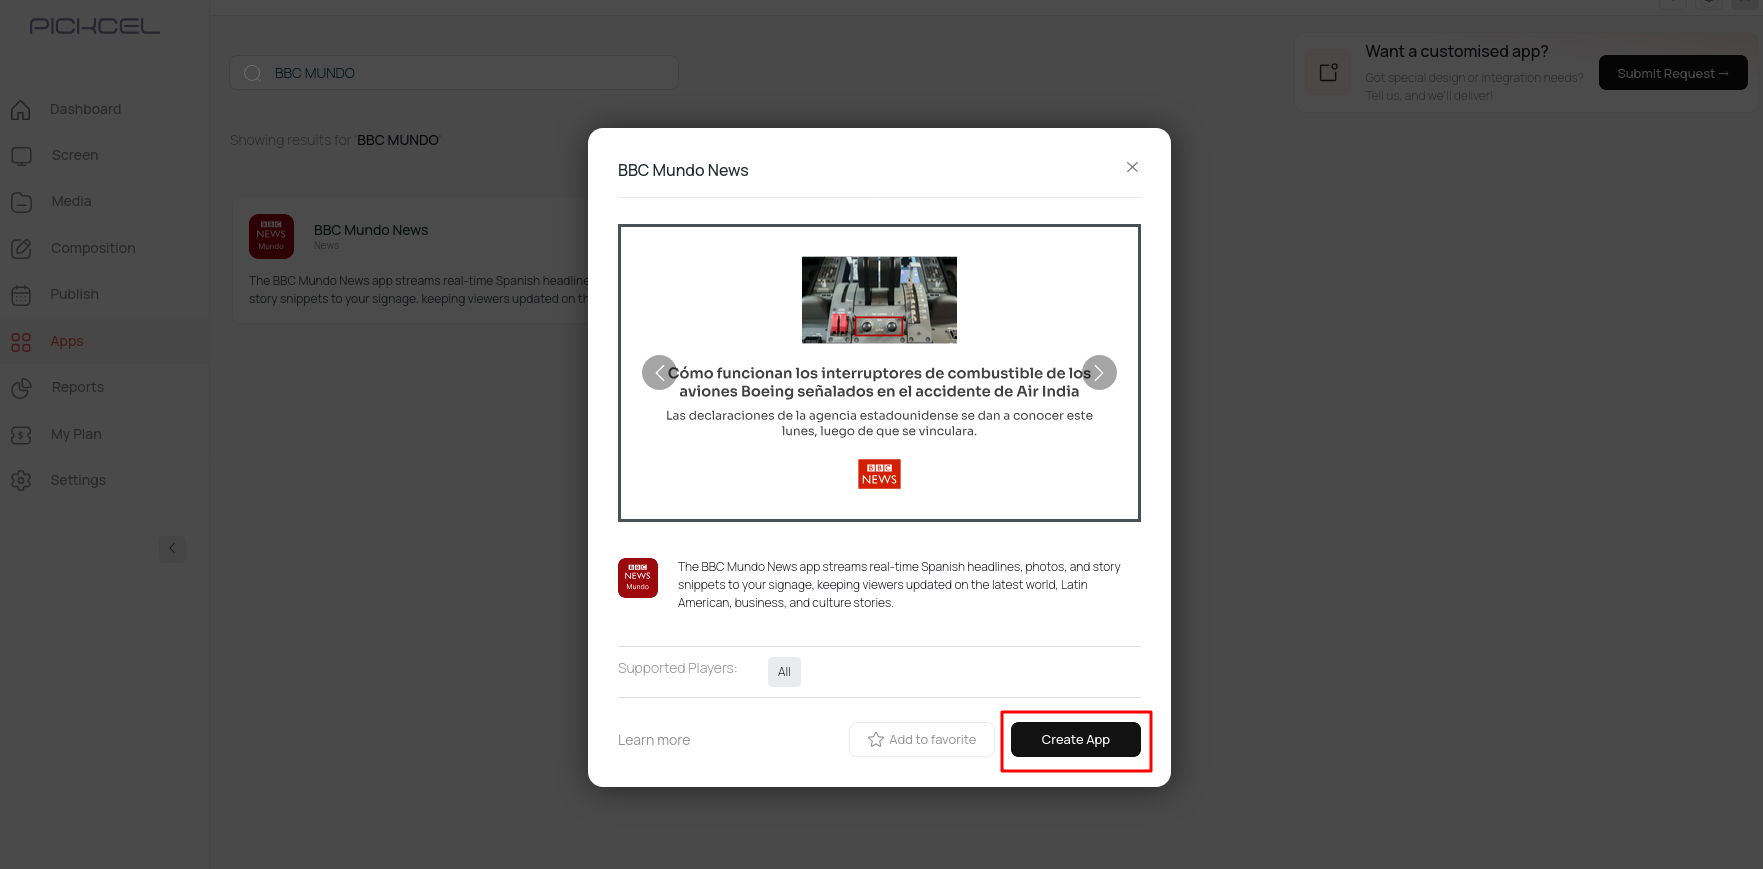This screenshot has height=869, width=1763.
Task: Click the Reports pie chart icon
Action: tap(21, 388)
